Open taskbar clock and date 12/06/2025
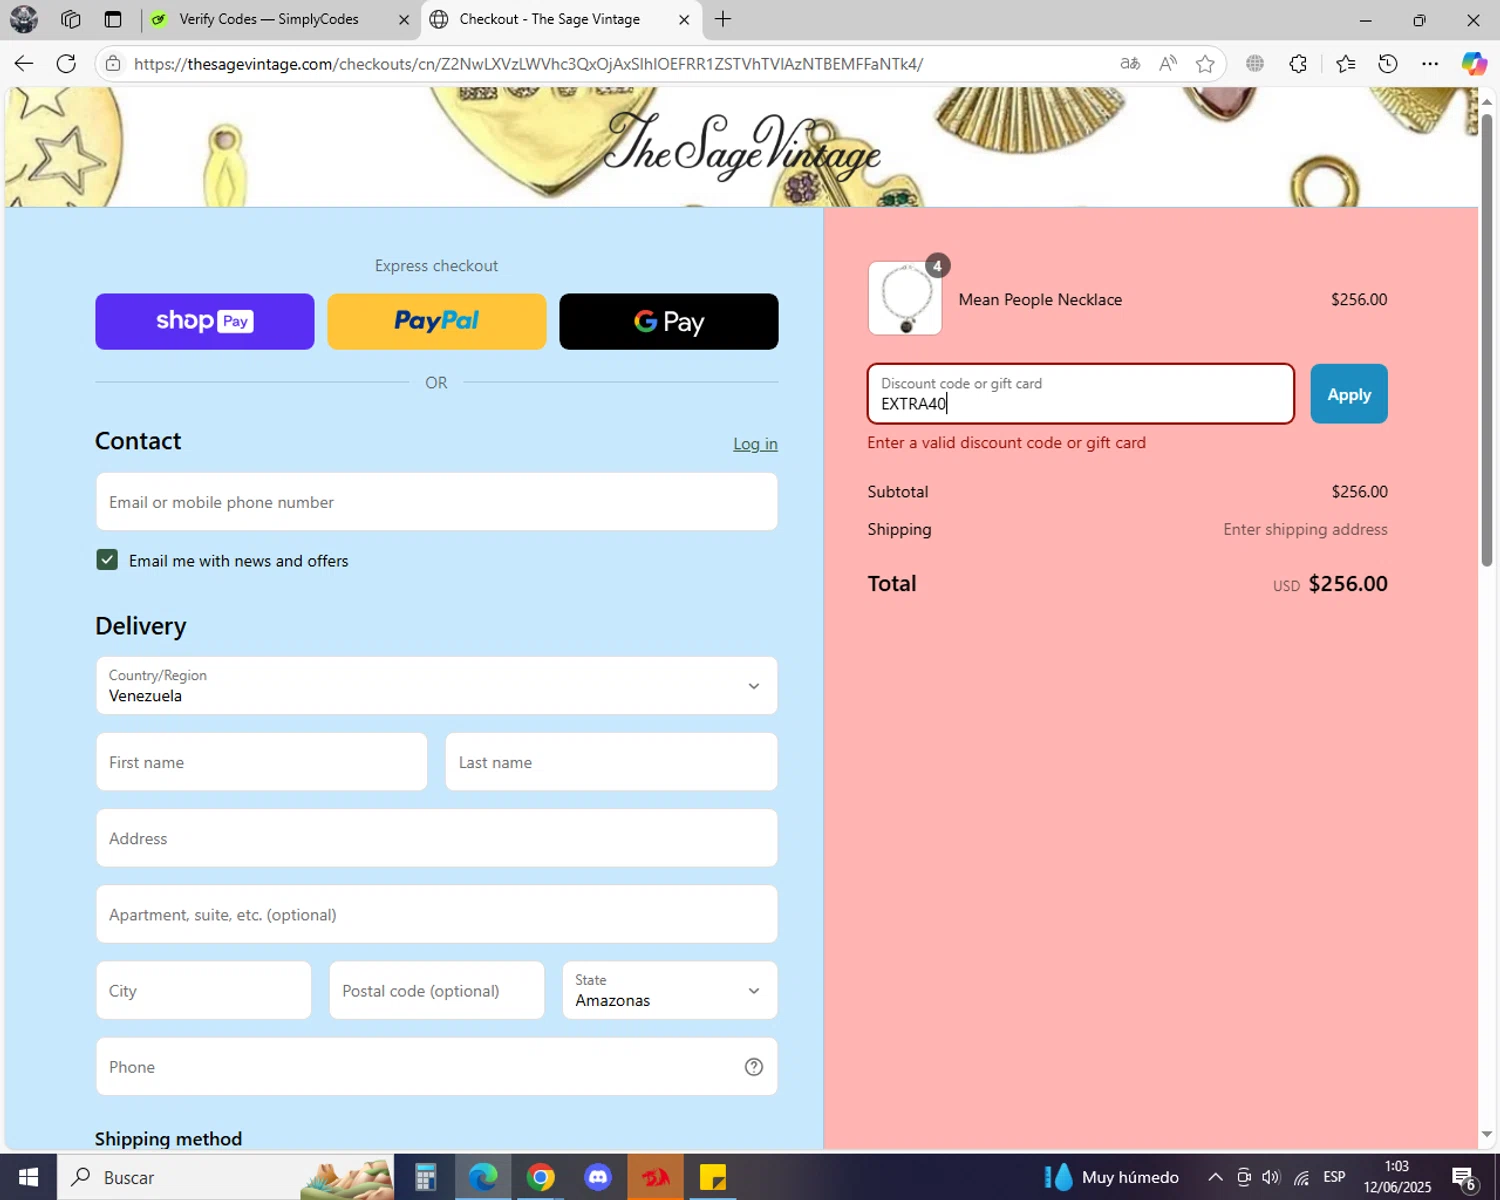The image size is (1500, 1200). 1397,1177
